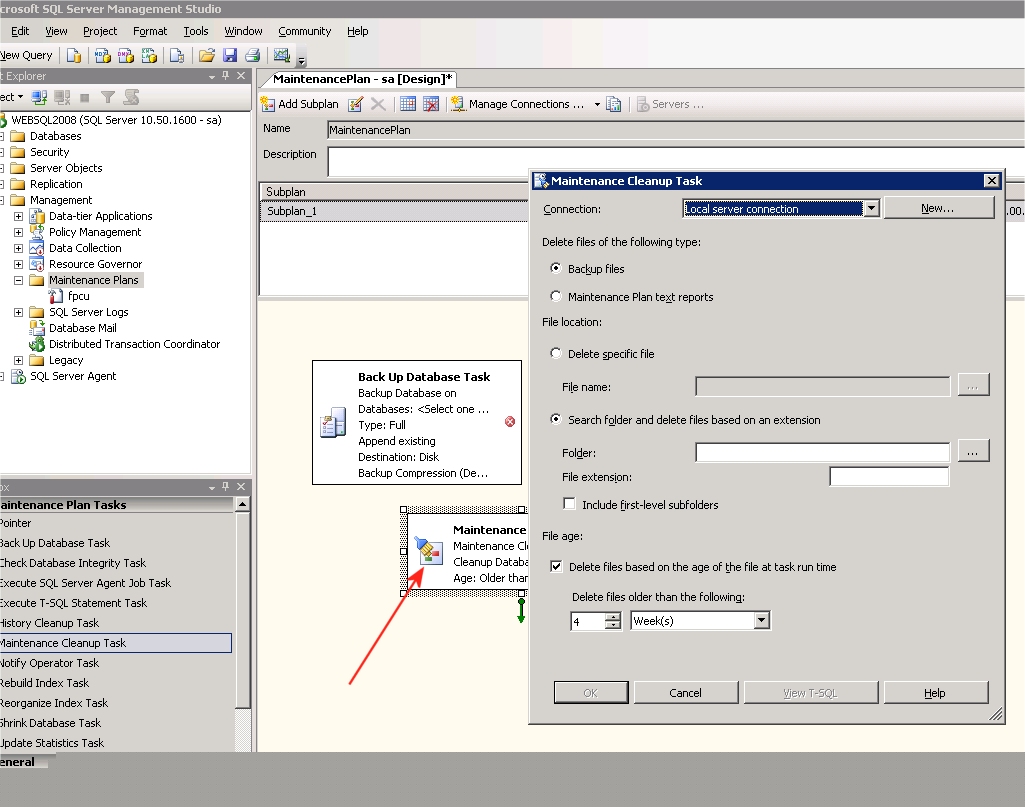Click the Remove Schedule calendar icon

pos(431,104)
